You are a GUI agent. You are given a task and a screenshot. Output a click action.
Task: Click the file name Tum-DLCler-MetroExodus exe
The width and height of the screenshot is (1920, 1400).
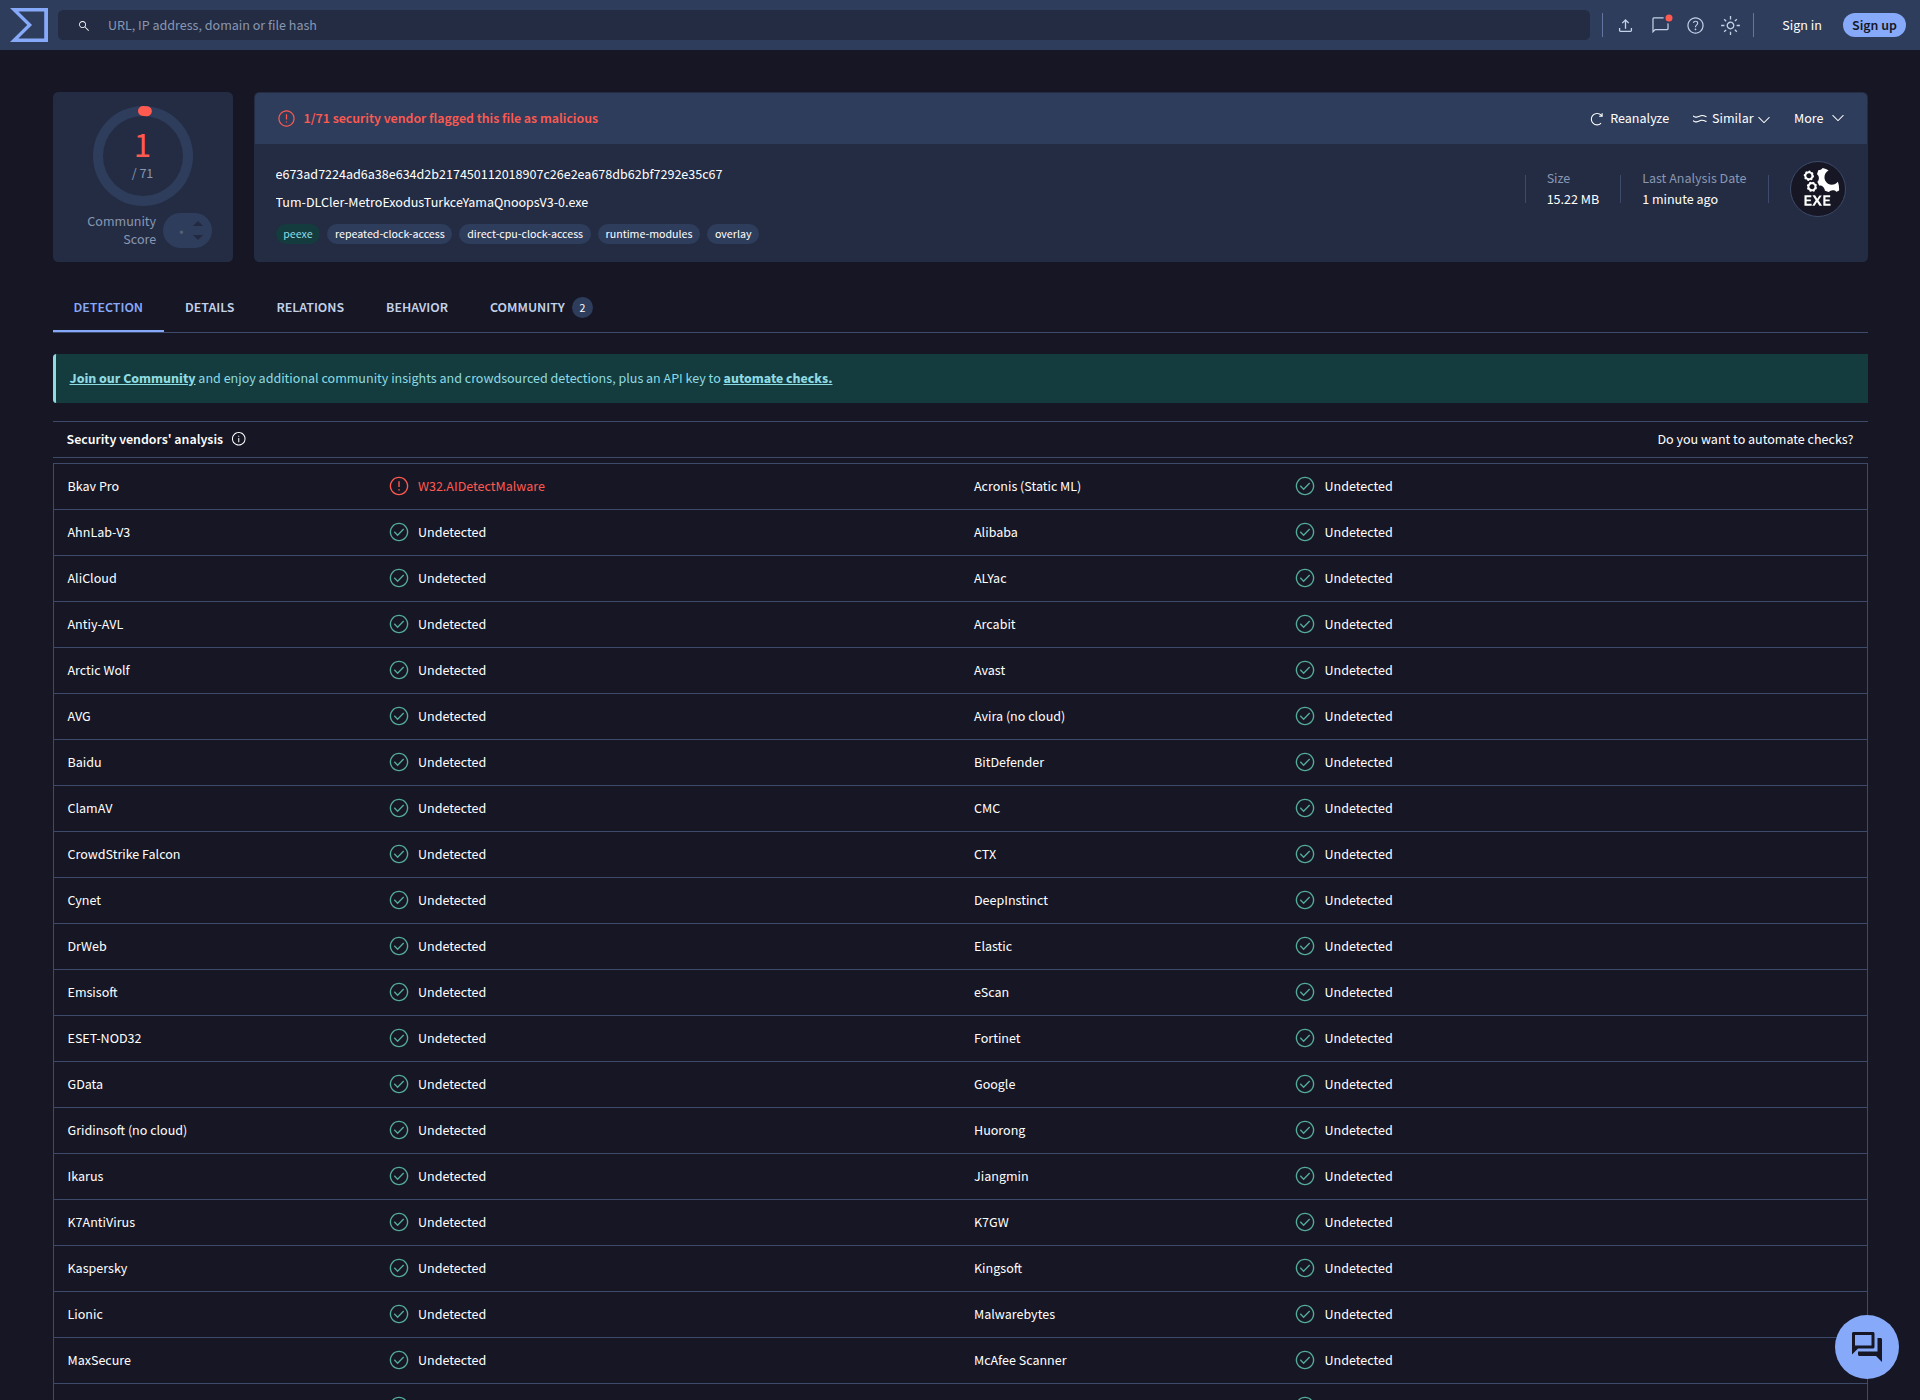pos(432,203)
